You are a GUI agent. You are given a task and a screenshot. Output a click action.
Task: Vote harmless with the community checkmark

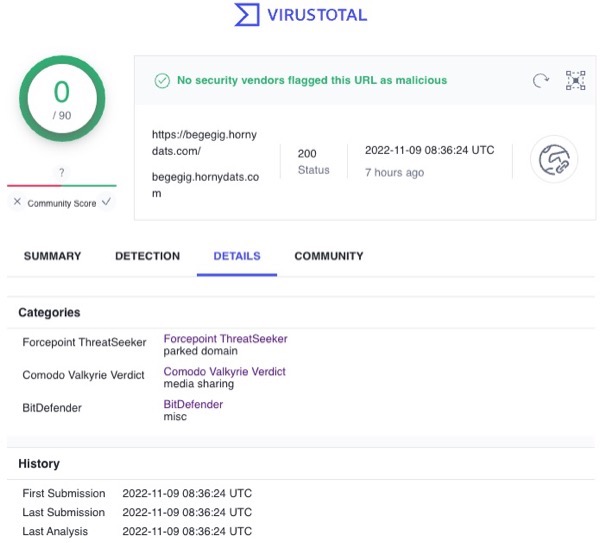point(106,201)
